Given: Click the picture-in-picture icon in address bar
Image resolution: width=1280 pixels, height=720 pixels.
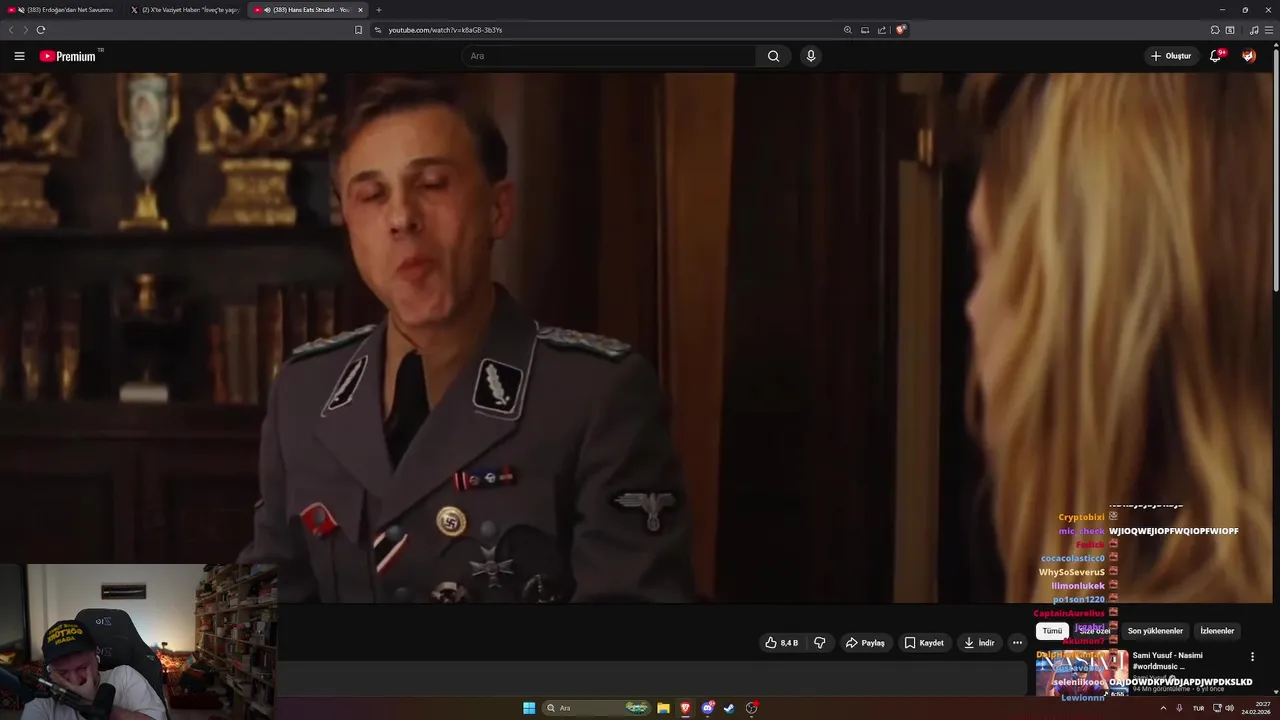Looking at the screenshot, I should pyautogui.click(x=865, y=30).
